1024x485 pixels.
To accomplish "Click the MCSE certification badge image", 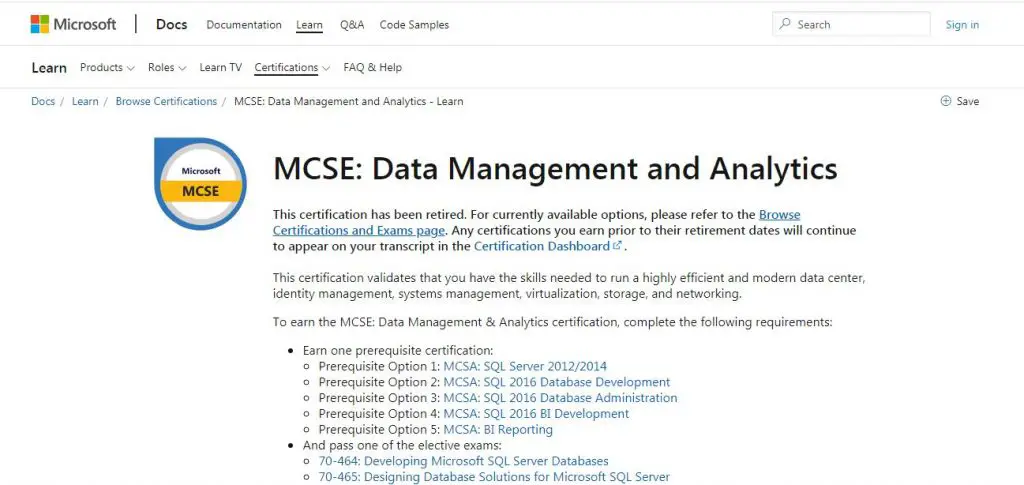I will pyautogui.click(x=200, y=183).
